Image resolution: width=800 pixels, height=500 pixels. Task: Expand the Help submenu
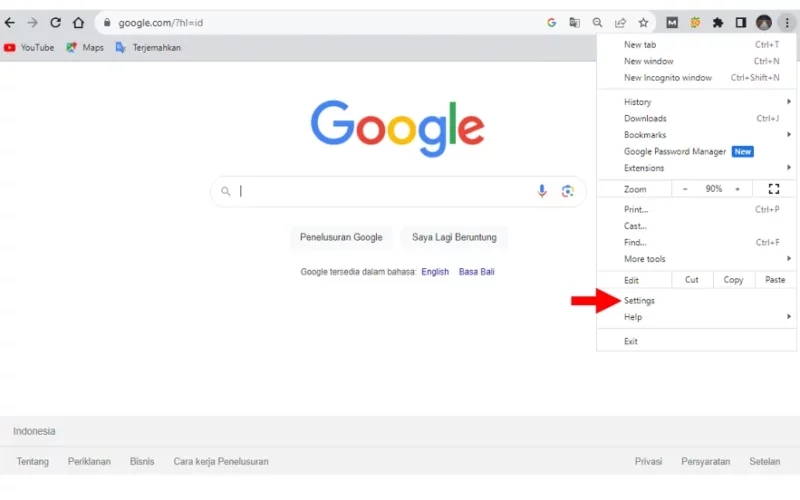pyautogui.click(x=696, y=317)
